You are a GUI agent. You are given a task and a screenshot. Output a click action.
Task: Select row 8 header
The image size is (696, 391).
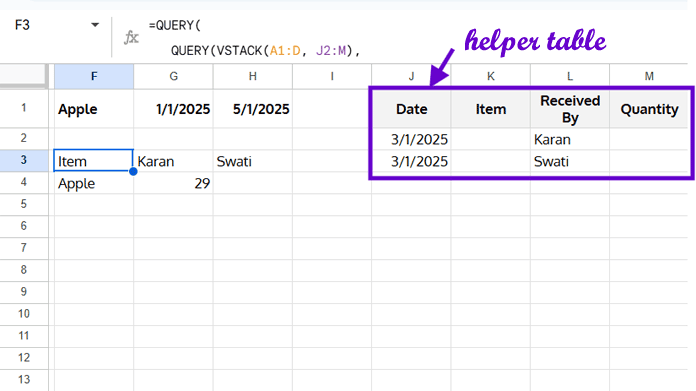point(24,270)
